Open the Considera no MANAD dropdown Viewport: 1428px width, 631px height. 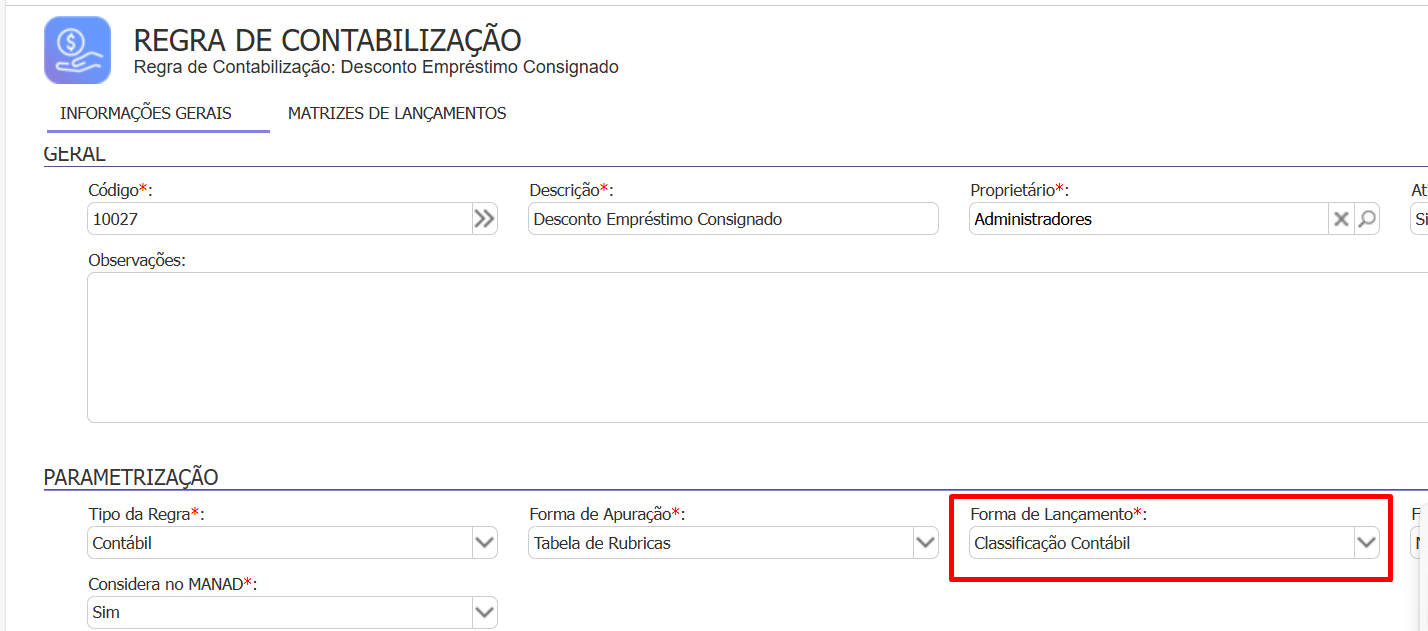click(x=484, y=612)
